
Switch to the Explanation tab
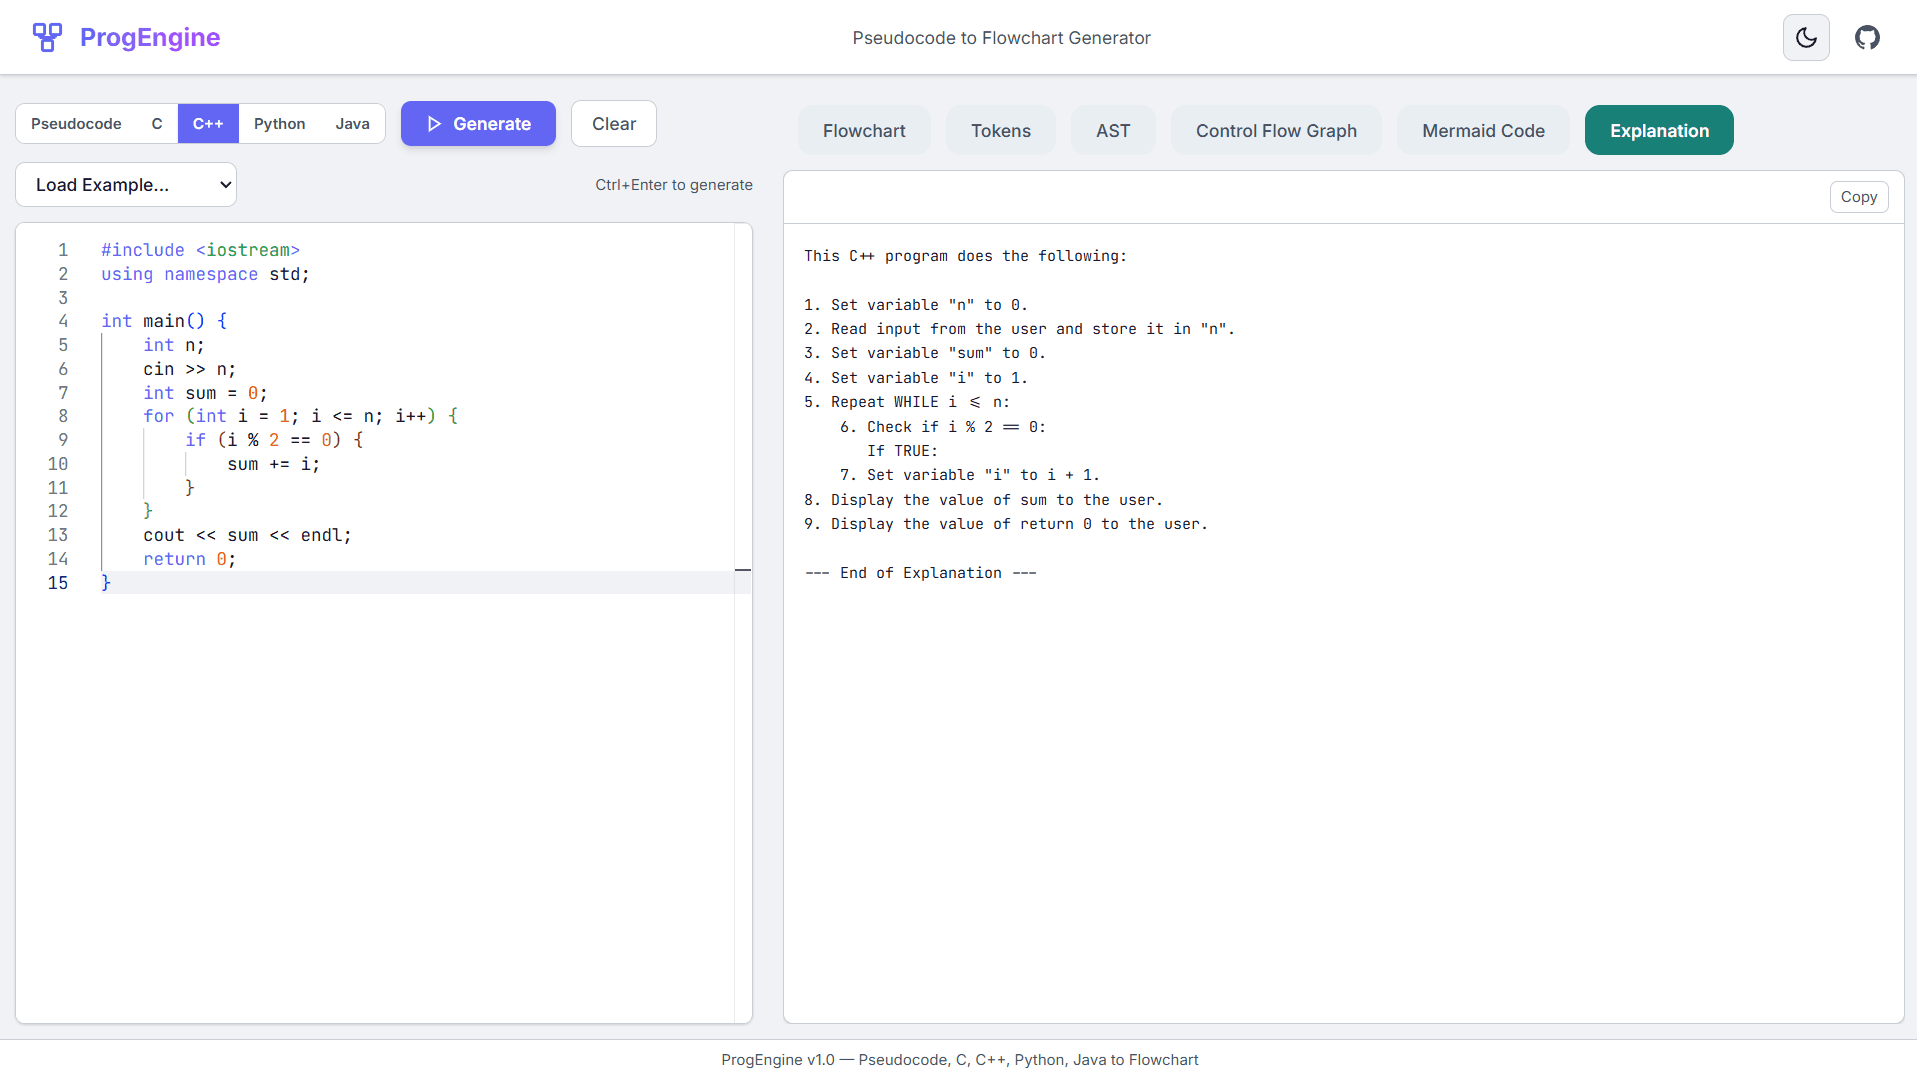pyautogui.click(x=1660, y=130)
